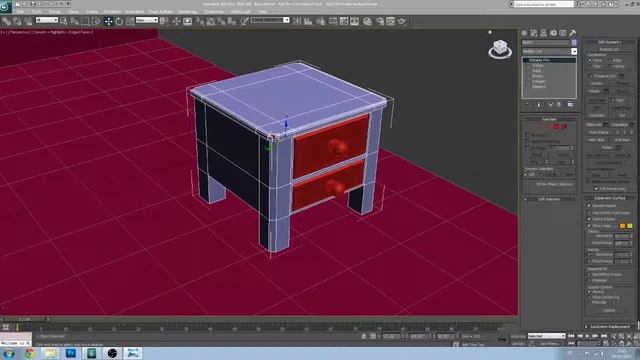This screenshot has height=360, width=640.
Task: Click the object color swatch beside name field
Action: (x=574, y=42)
